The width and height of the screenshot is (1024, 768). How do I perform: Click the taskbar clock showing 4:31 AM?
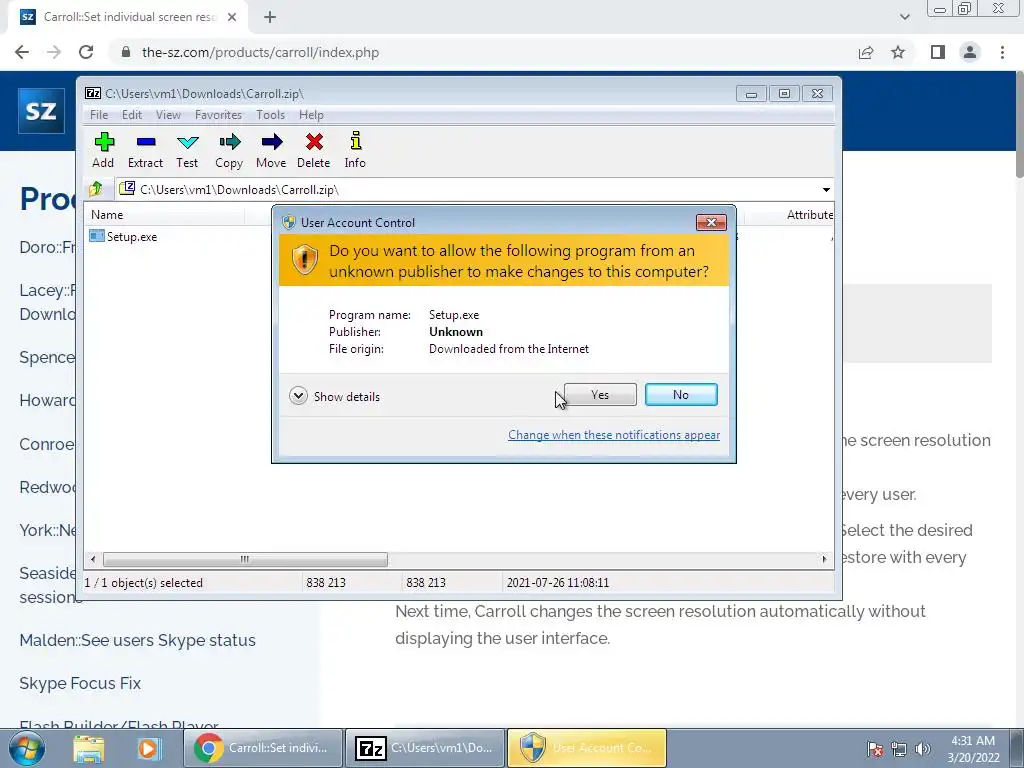(973, 748)
